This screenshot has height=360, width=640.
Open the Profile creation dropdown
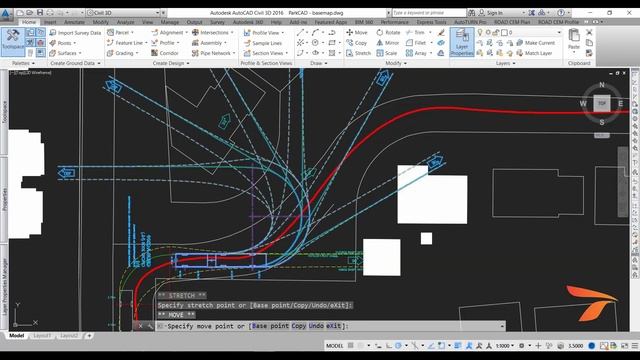165,43
